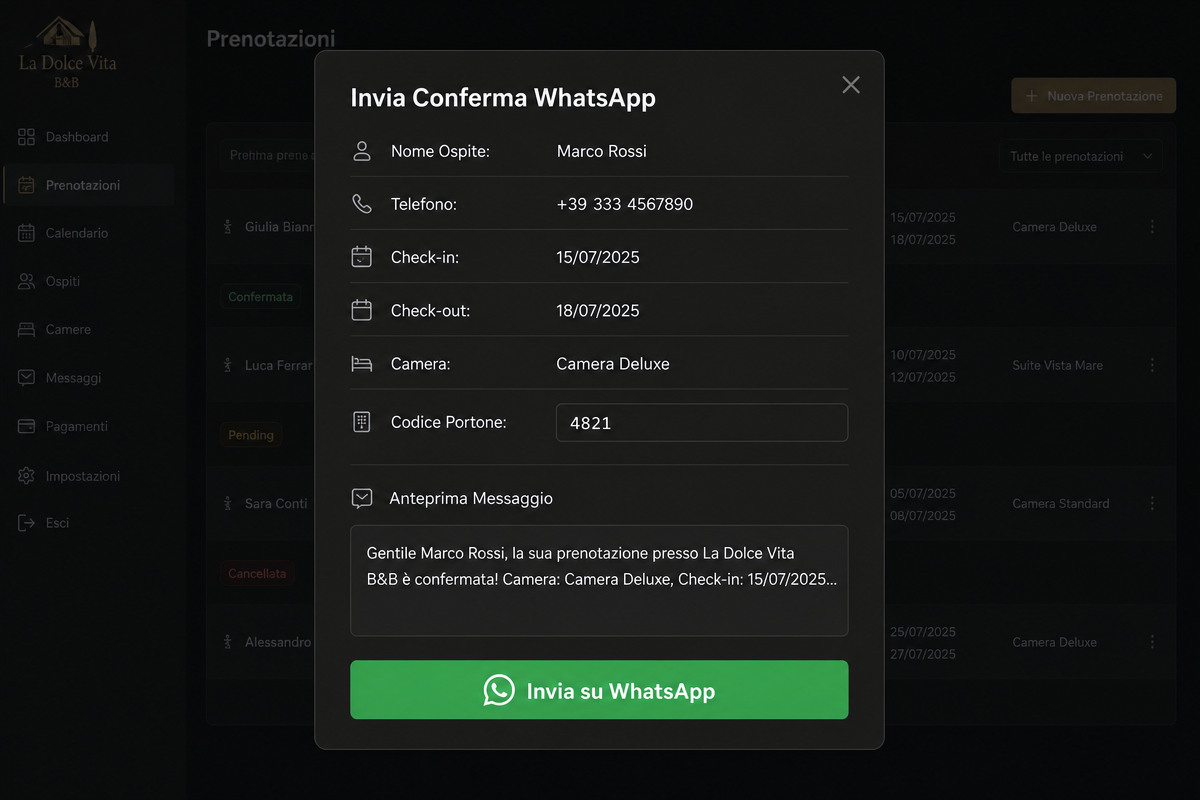The height and width of the screenshot is (800, 1200).
Task: Click the La Dolce Vita B&B logo
Action: (x=67, y=54)
